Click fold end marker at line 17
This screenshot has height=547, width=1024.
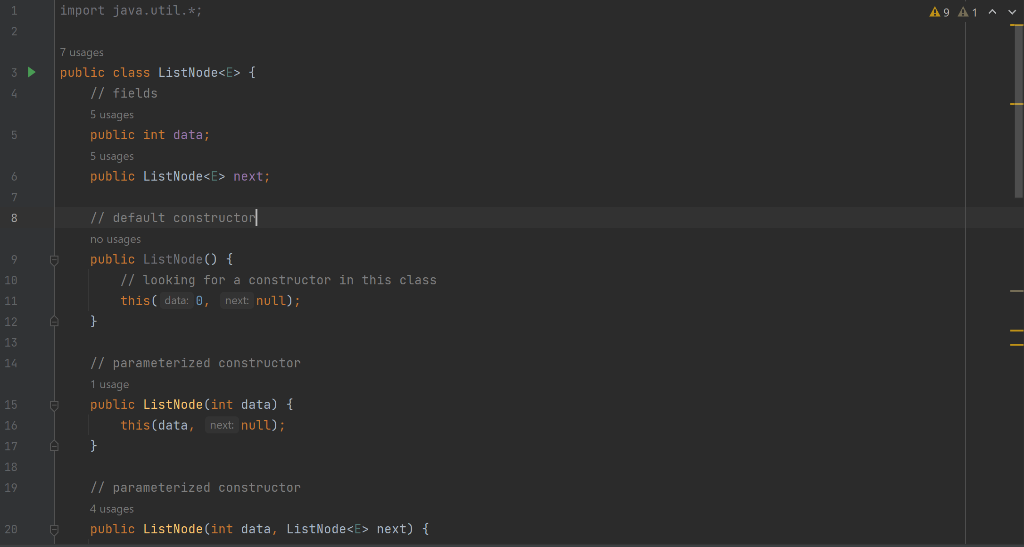pyautogui.click(x=54, y=446)
